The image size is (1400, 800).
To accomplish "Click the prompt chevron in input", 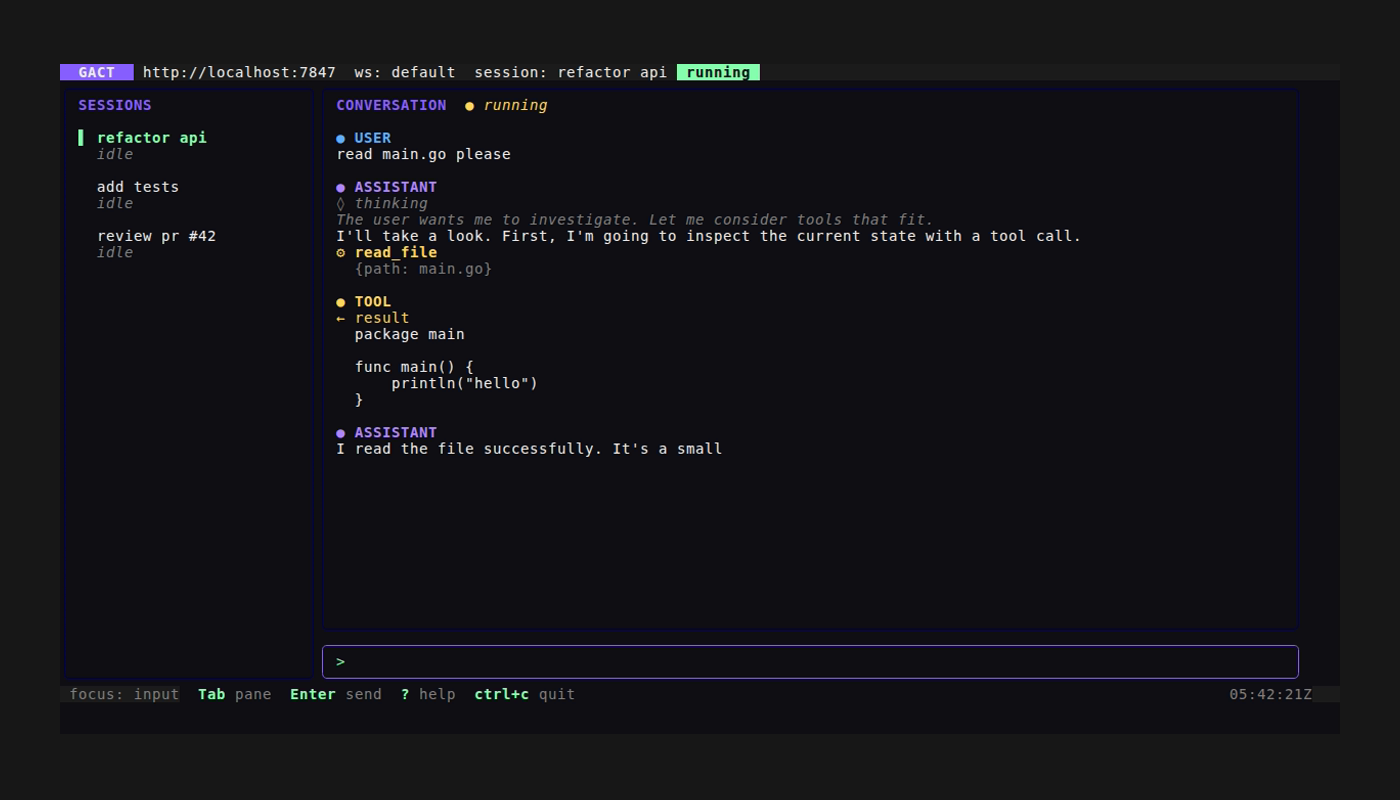I will click(341, 661).
